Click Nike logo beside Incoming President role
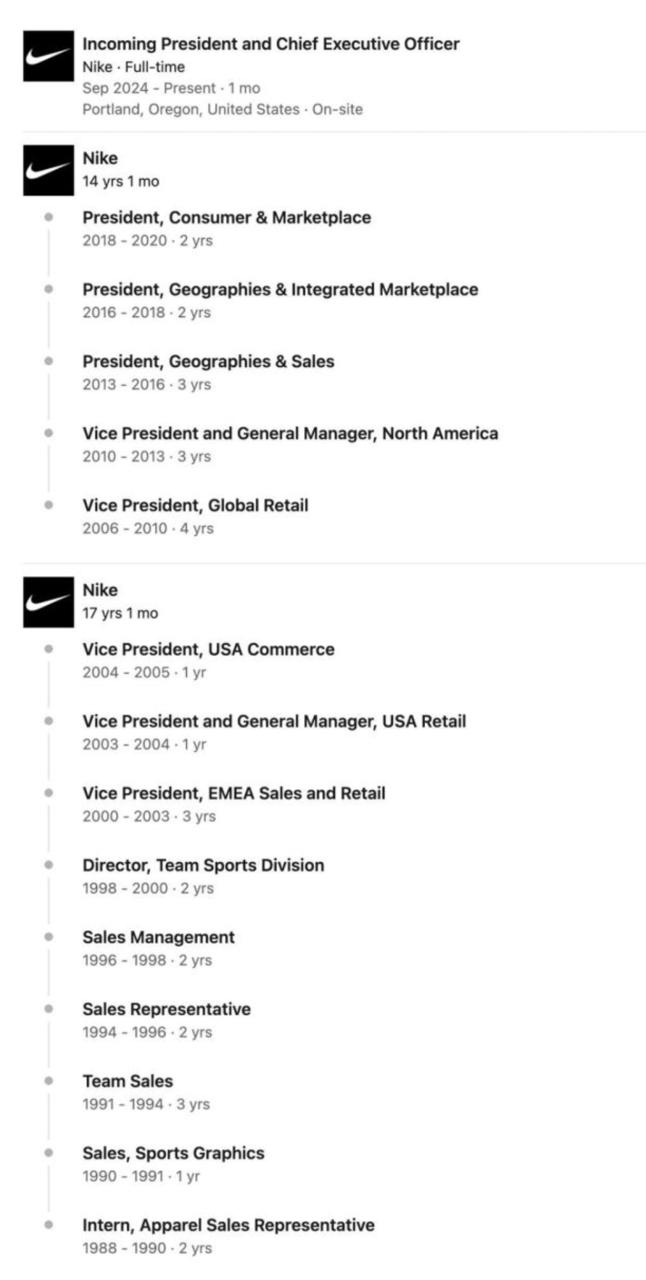The width and height of the screenshot is (646, 1280). pyautogui.click(x=48, y=57)
